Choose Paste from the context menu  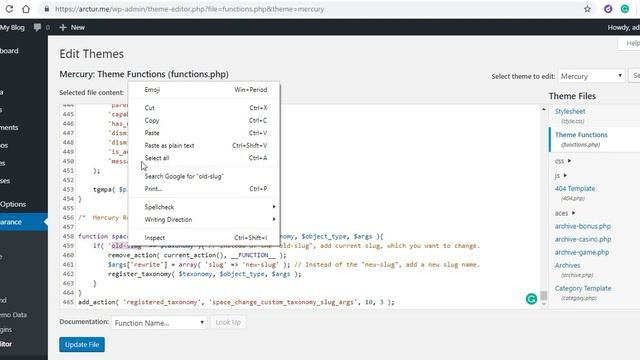(x=204, y=133)
